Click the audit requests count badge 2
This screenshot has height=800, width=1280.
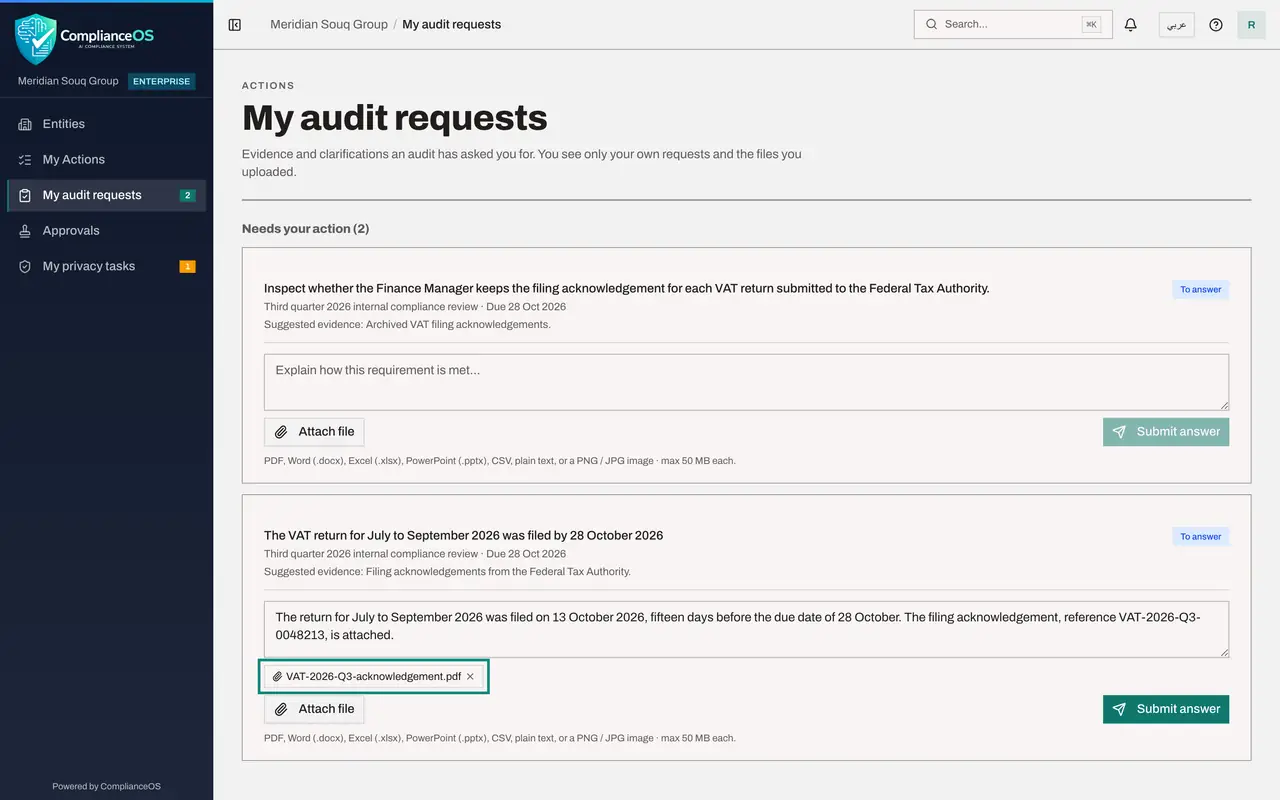coord(187,195)
